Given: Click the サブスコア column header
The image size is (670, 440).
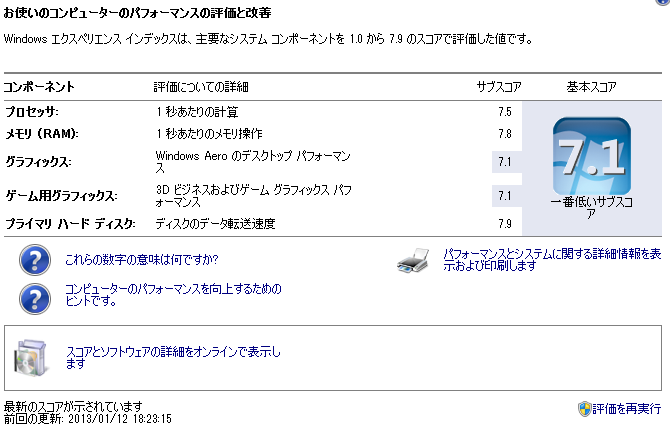Looking at the screenshot, I should 499,87.
